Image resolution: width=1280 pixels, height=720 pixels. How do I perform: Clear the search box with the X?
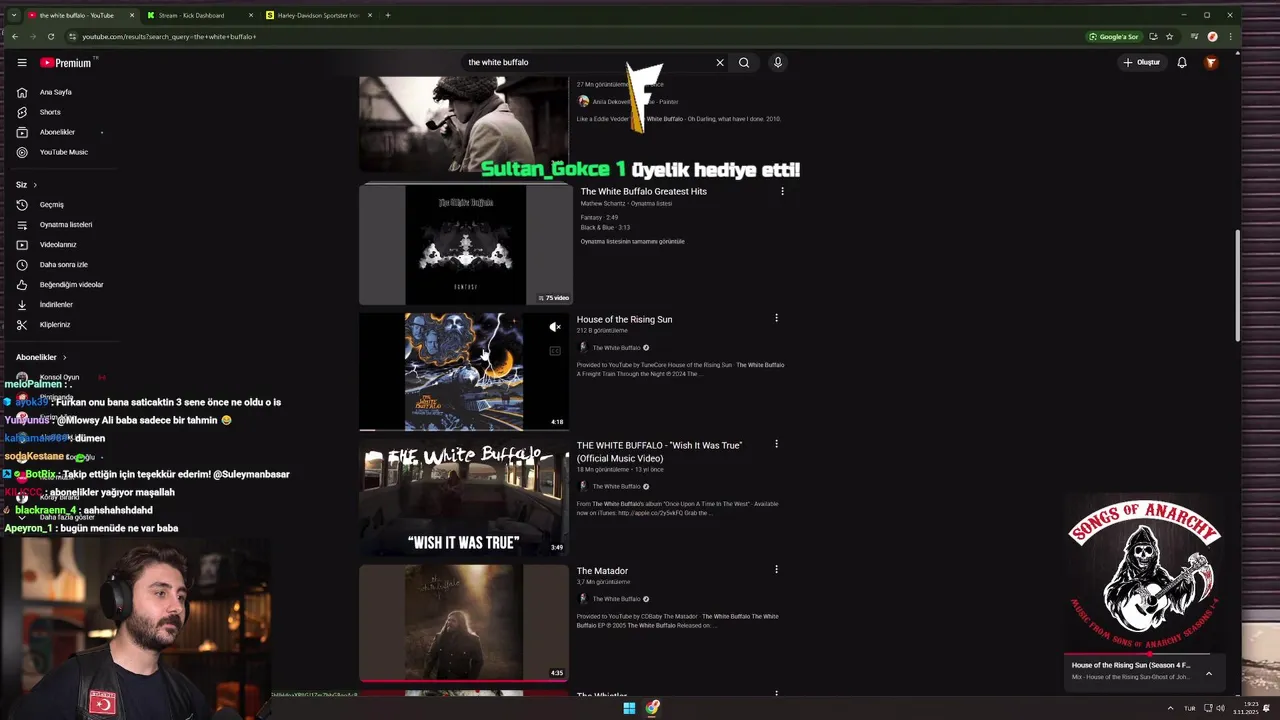(x=720, y=62)
